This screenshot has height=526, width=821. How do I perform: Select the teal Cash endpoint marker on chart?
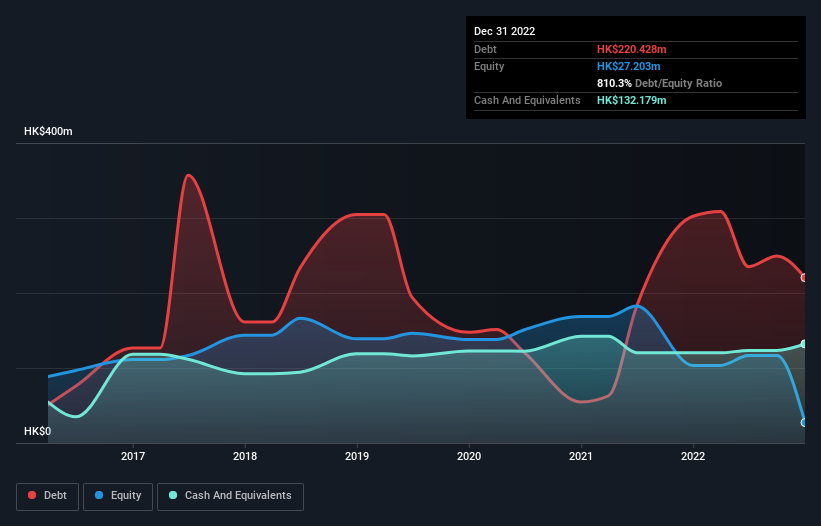pyautogui.click(x=804, y=344)
